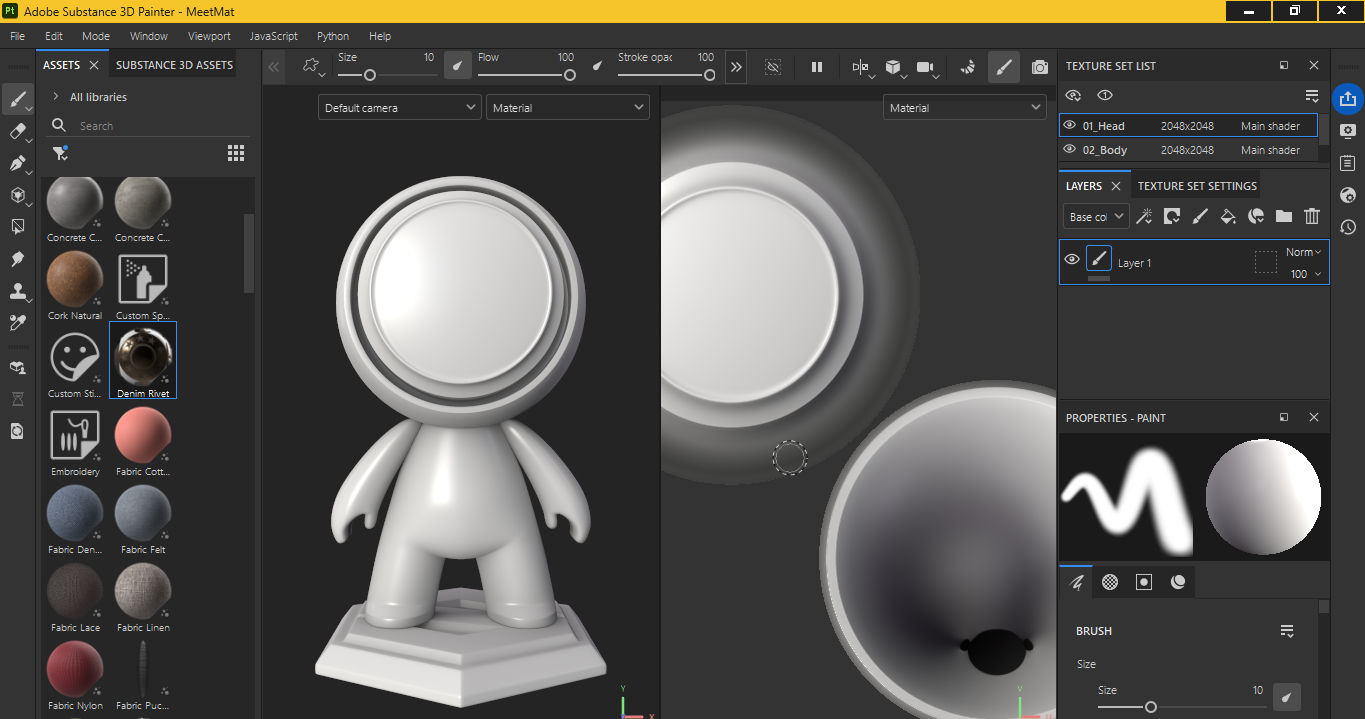
Task: Open display settings monitor icon
Action: click(x=1347, y=131)
